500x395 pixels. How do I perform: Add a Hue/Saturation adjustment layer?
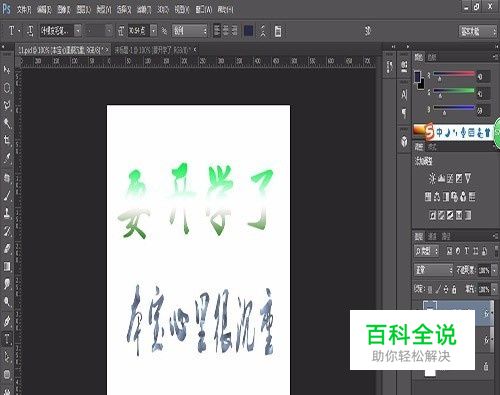point(428,197)
